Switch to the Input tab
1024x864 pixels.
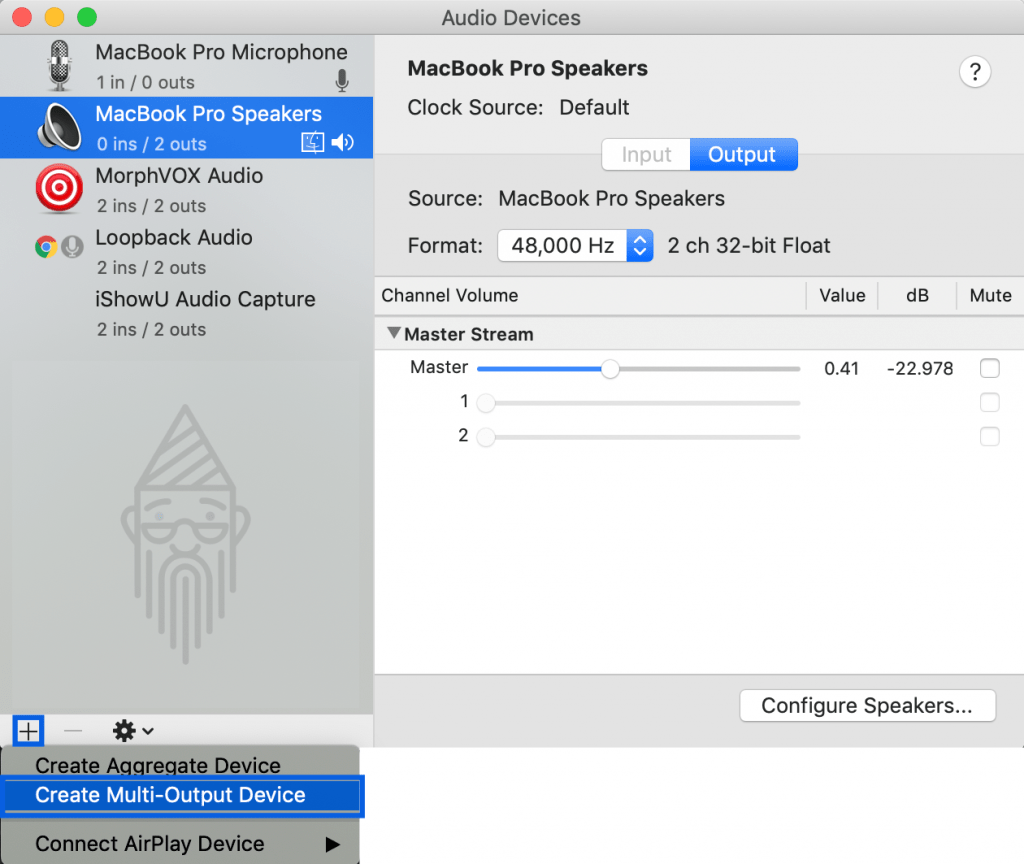point(646,155)
